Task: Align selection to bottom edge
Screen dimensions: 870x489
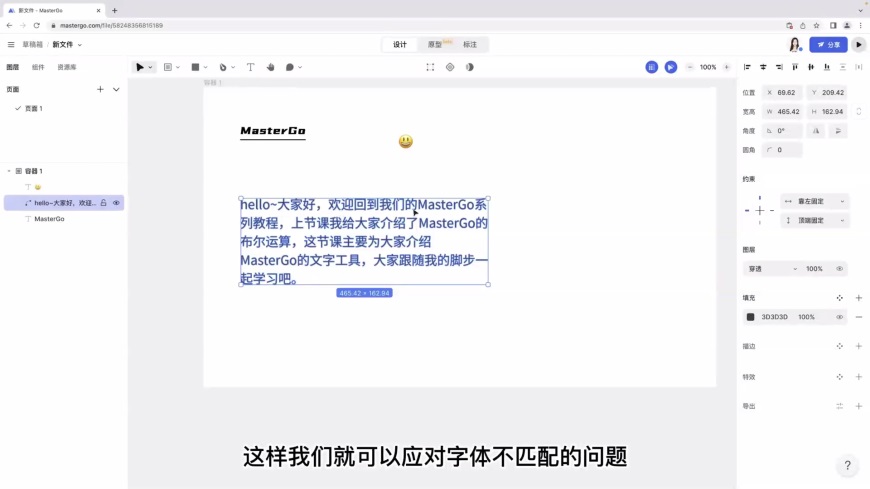Action: (827, 67)
